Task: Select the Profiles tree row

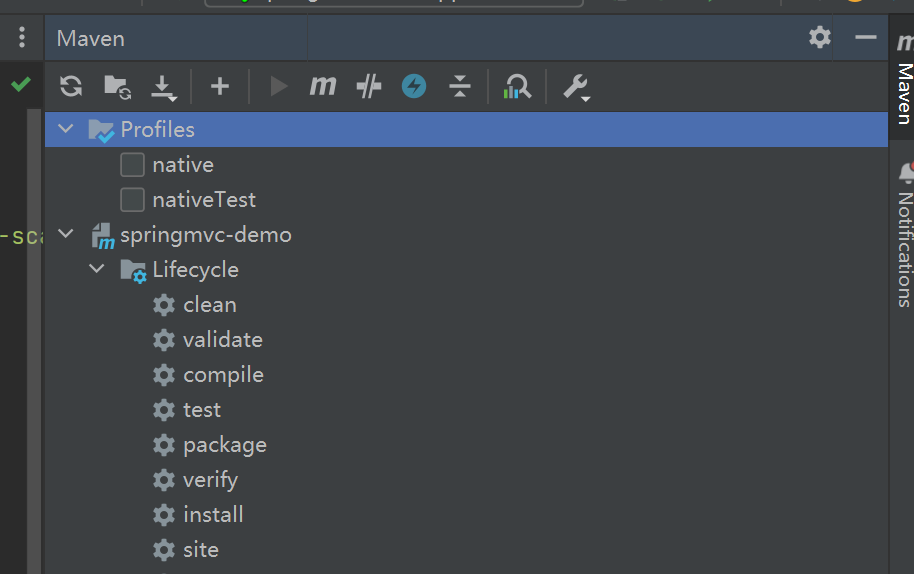Action: (x=466, y=129)
